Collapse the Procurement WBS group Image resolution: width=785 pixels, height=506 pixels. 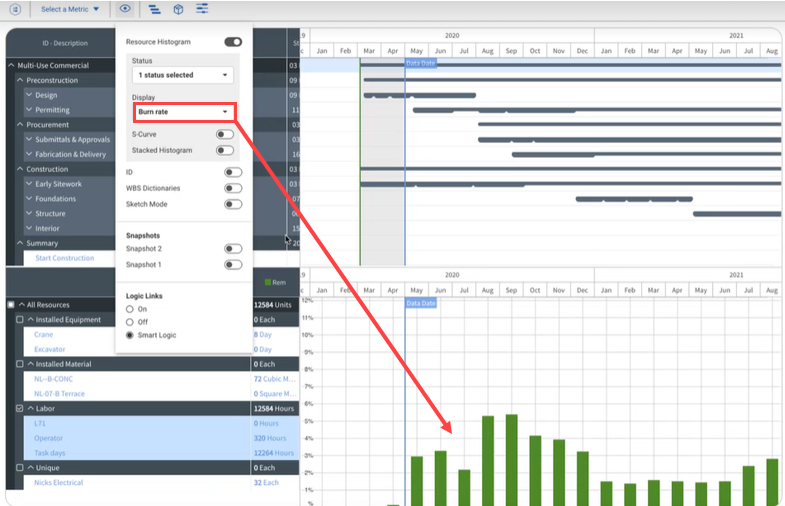(x=20, y=125)
